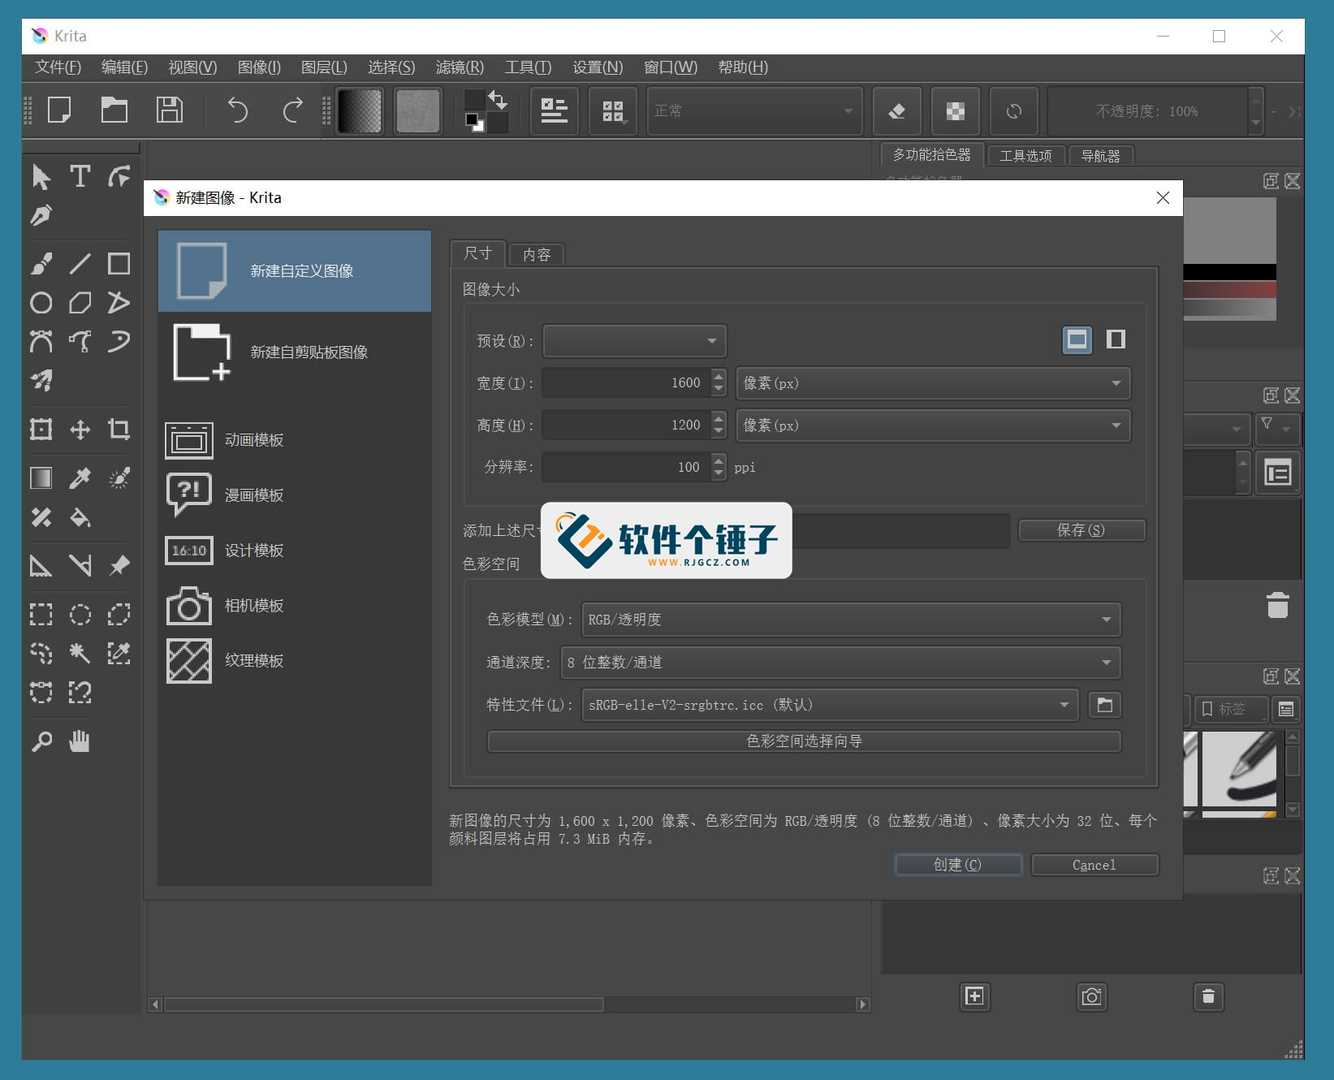The width and height of the screenshot is (1334, 1080).
Task: Click the 创建(C) button
Action: coord(958,865)
